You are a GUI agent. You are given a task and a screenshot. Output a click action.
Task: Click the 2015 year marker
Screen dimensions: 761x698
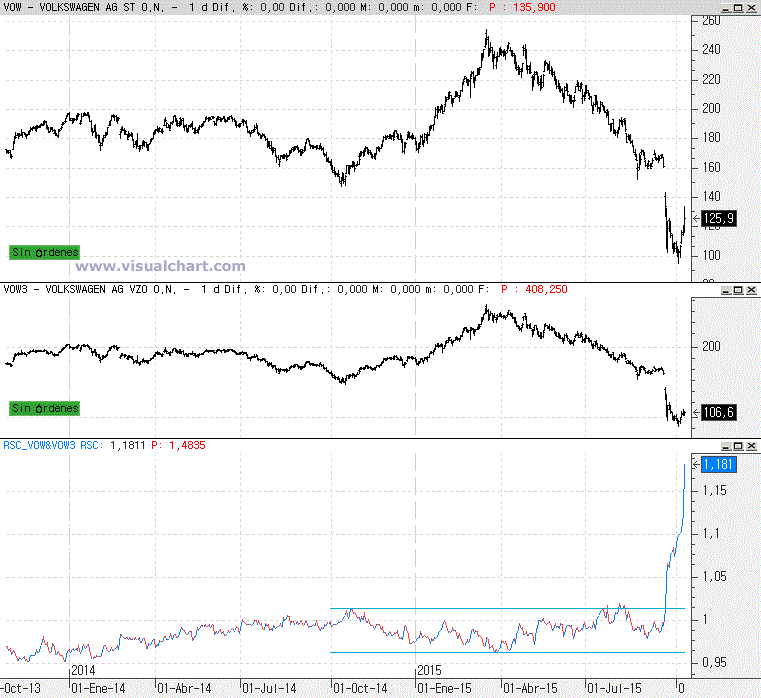click(430, 671)
